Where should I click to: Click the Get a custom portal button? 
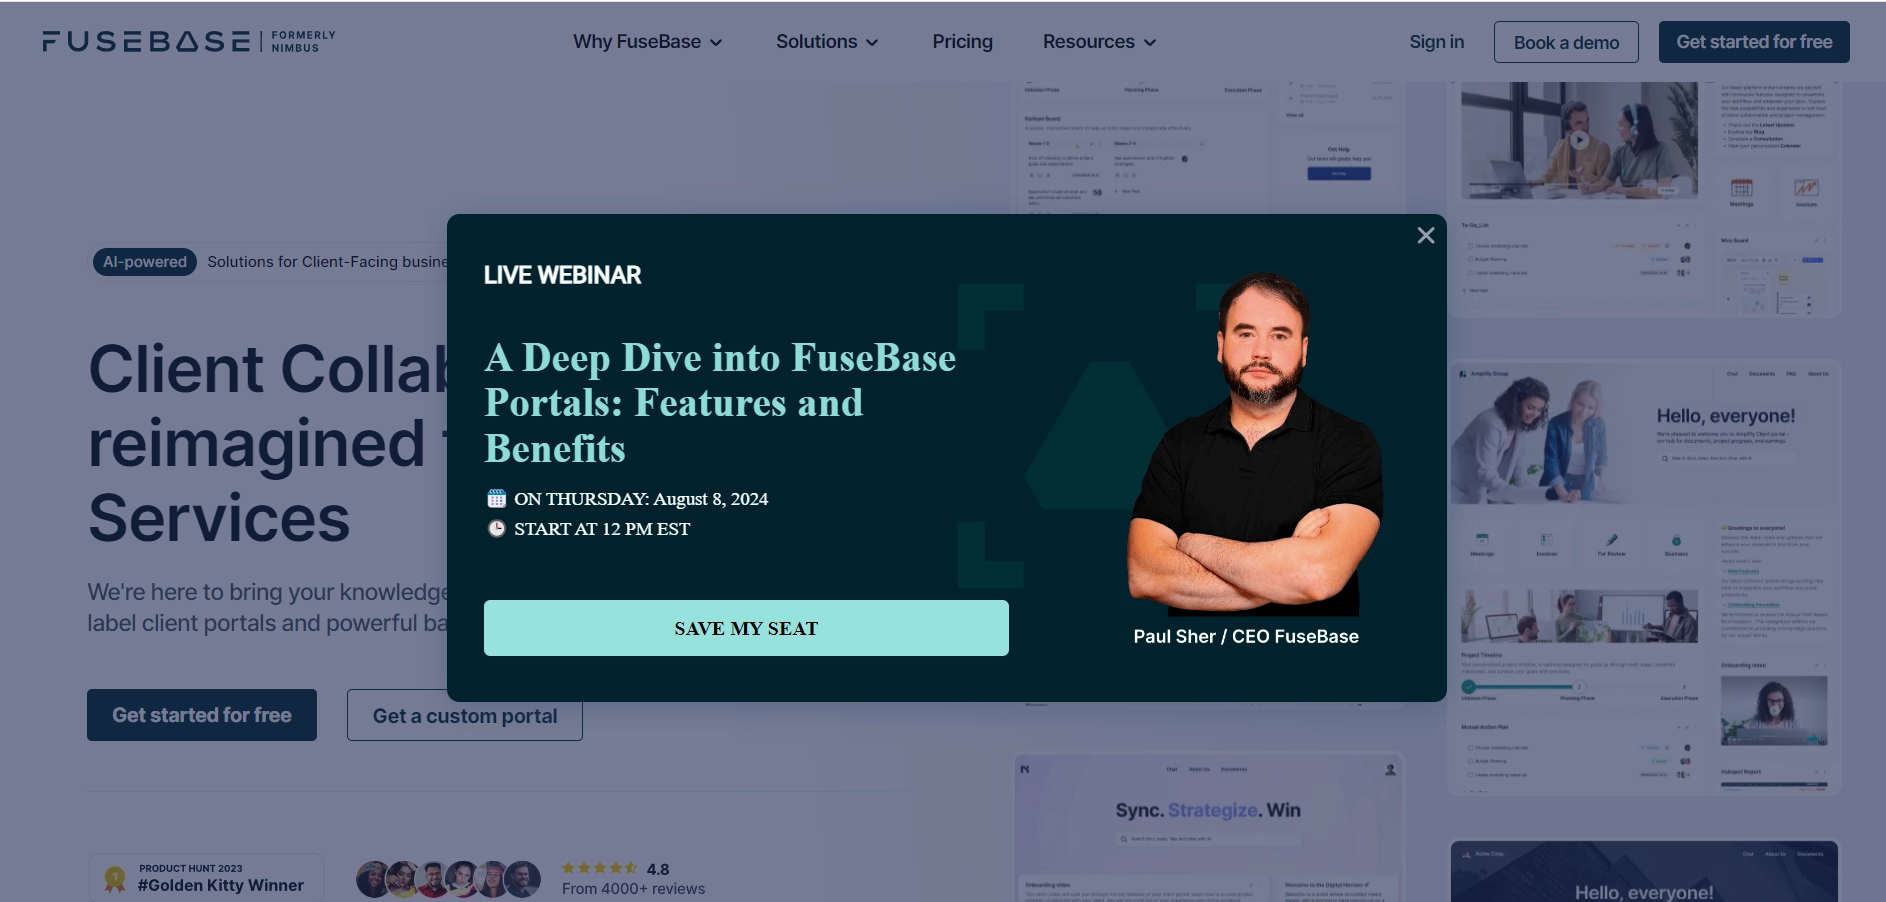click(465, 715)
